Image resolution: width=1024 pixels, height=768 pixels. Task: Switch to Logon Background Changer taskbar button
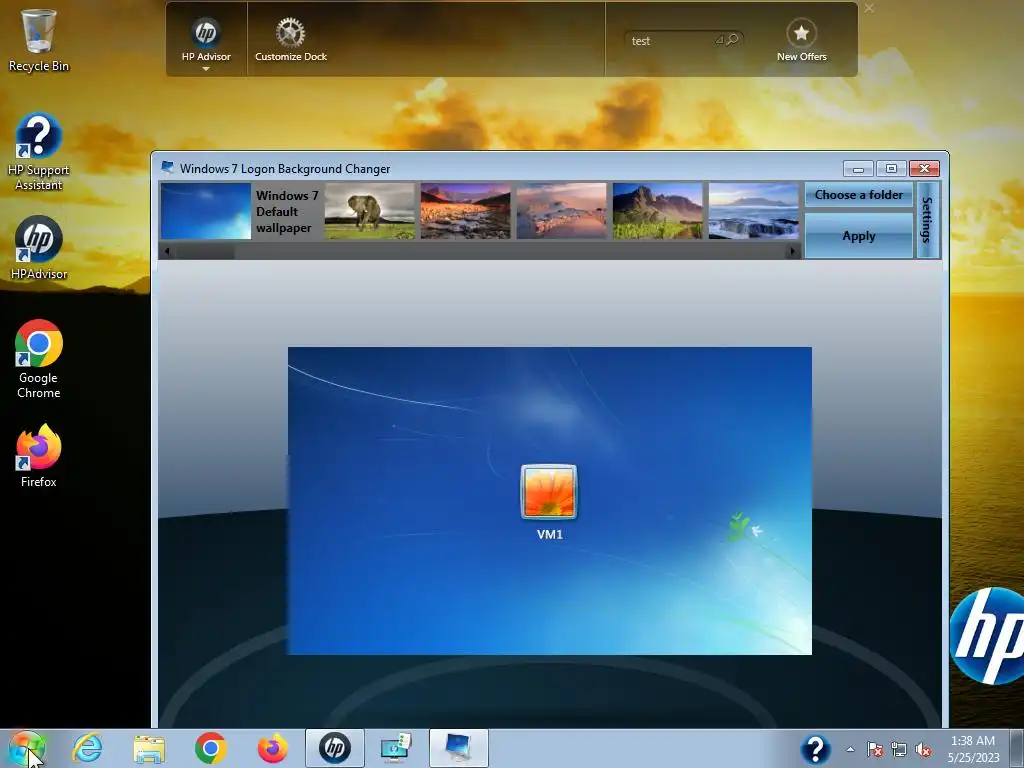tap(458, 748)
